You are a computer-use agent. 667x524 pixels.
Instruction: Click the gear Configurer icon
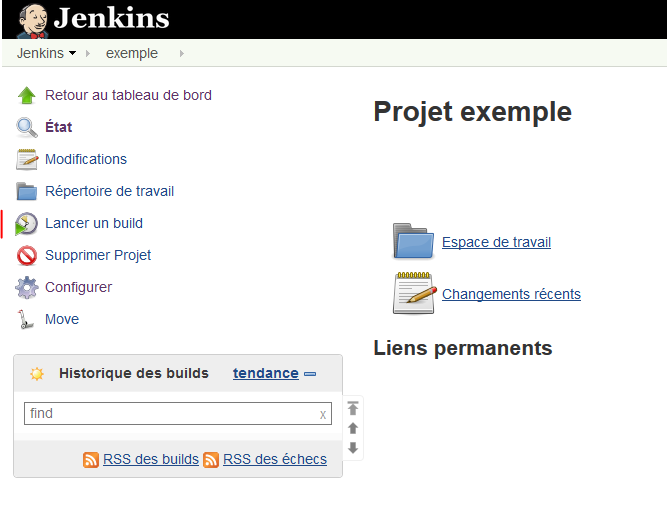tap(27, 288)
